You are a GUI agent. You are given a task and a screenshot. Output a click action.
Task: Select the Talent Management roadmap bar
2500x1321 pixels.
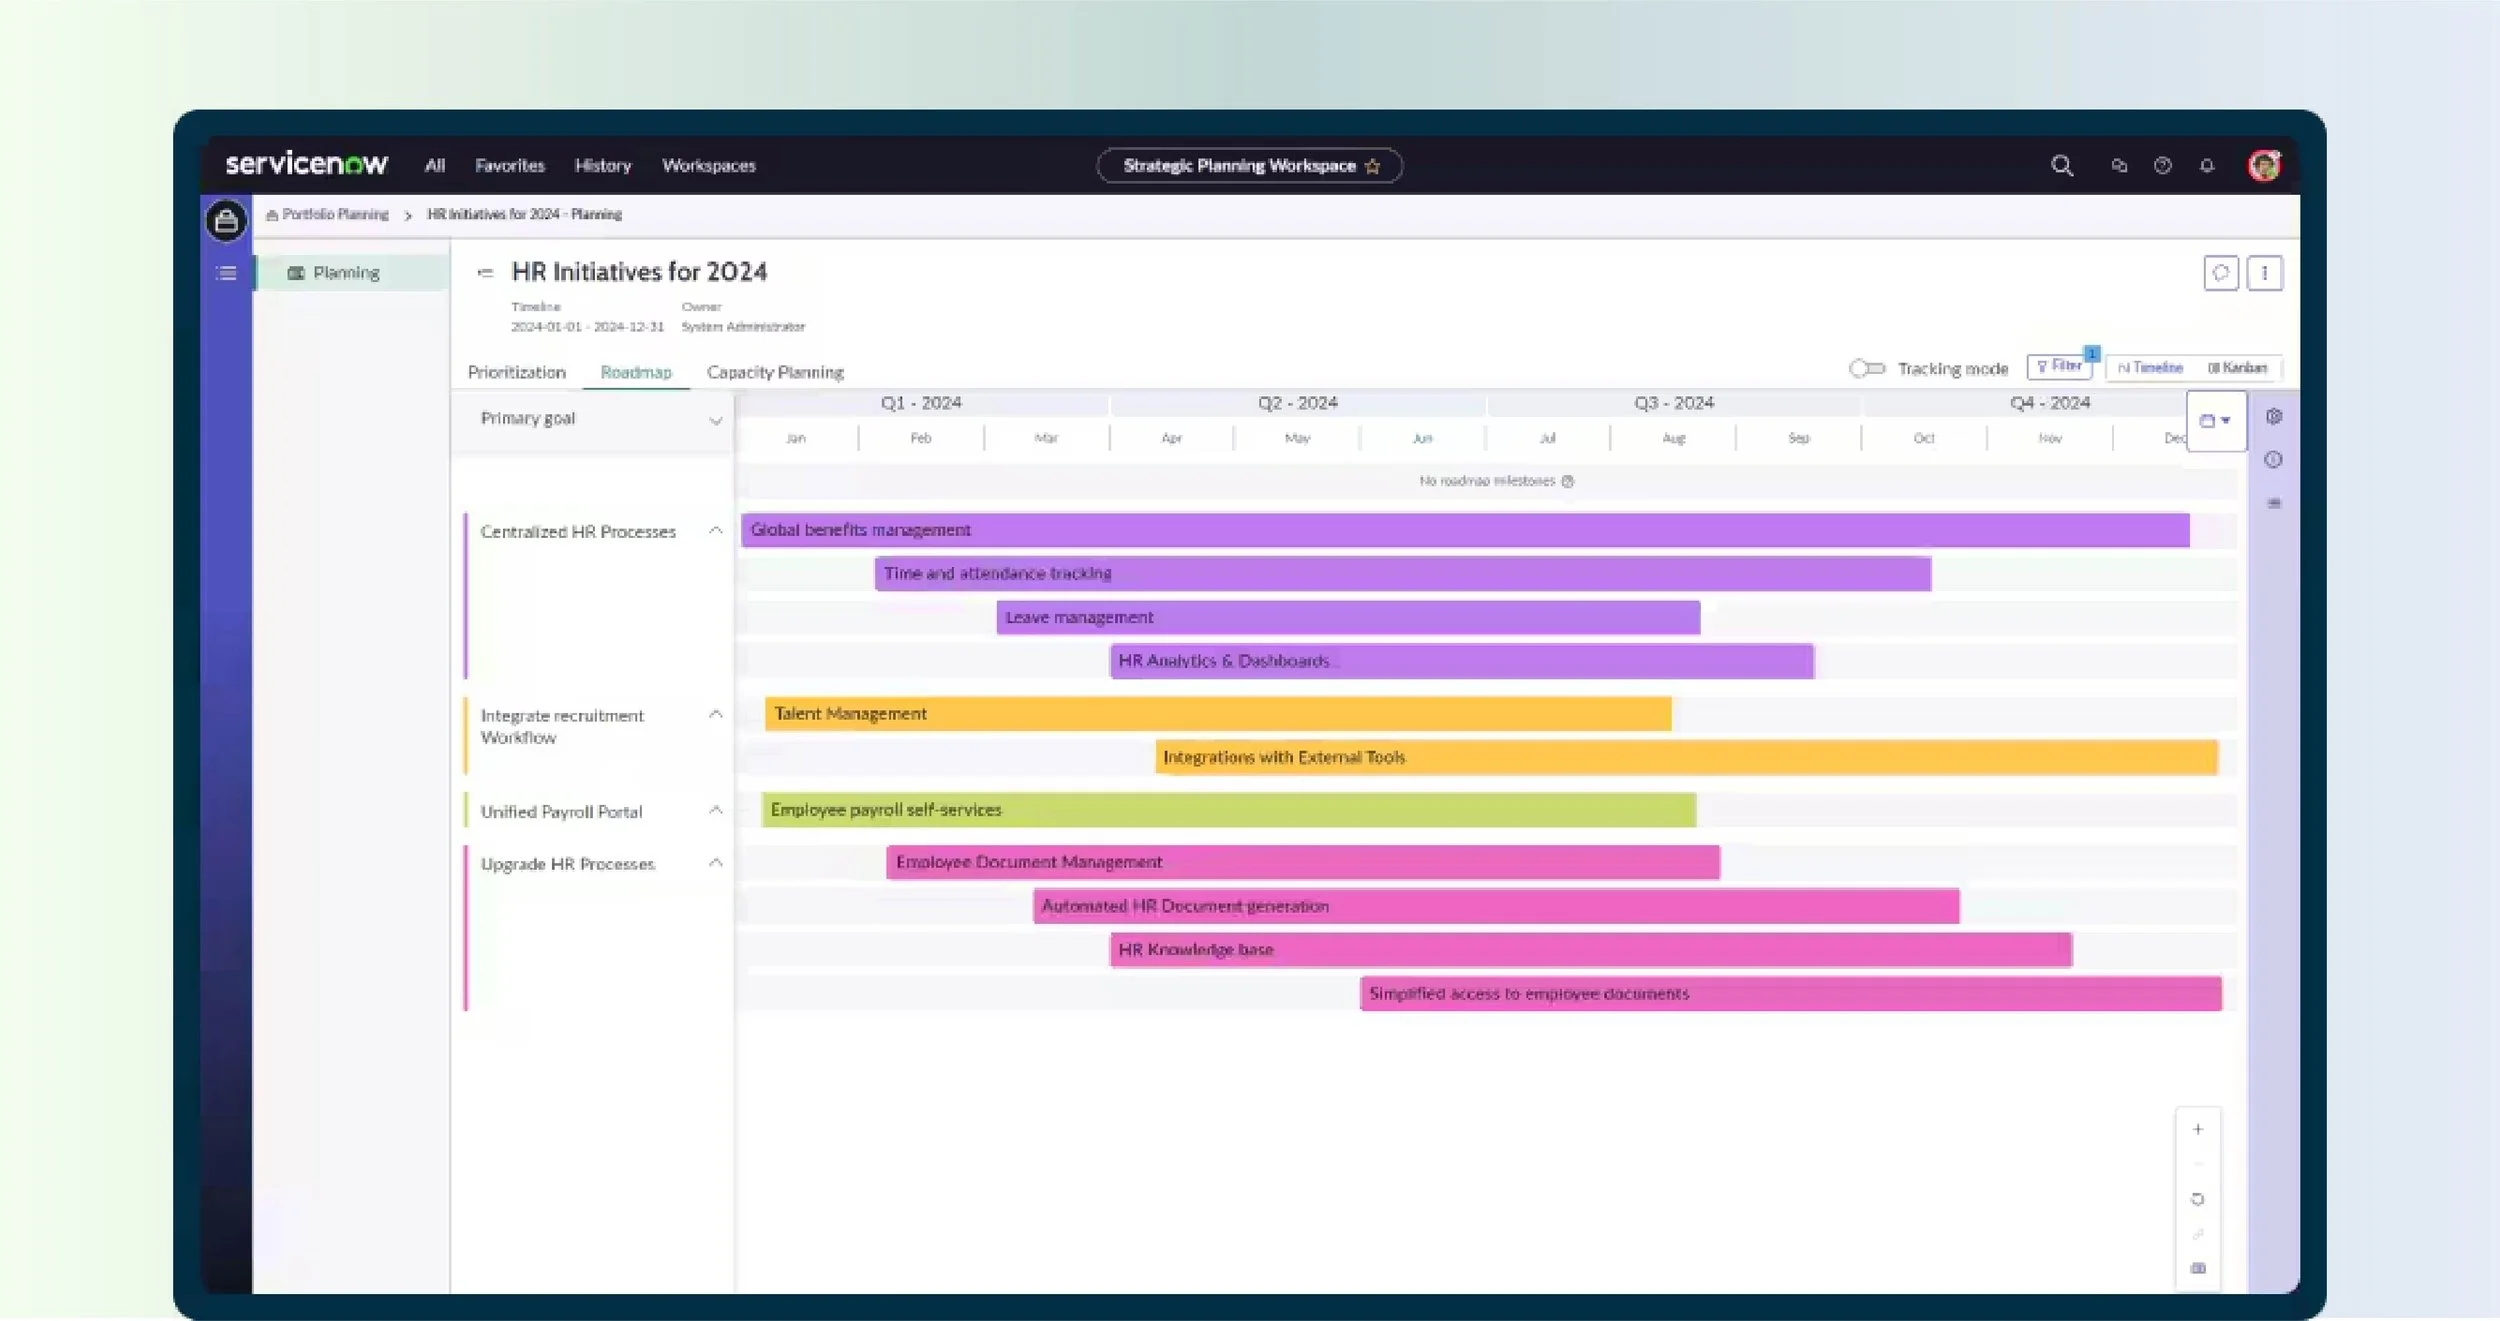(1217, 714)
